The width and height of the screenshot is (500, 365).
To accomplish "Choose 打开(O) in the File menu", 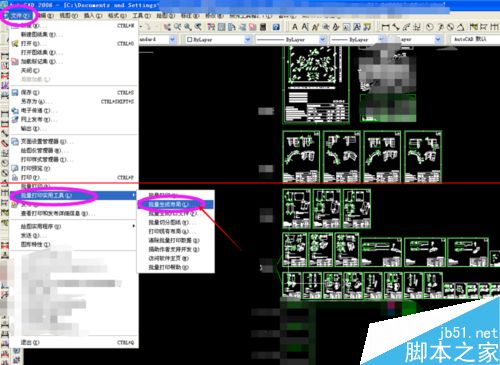I will pos(73,43).
